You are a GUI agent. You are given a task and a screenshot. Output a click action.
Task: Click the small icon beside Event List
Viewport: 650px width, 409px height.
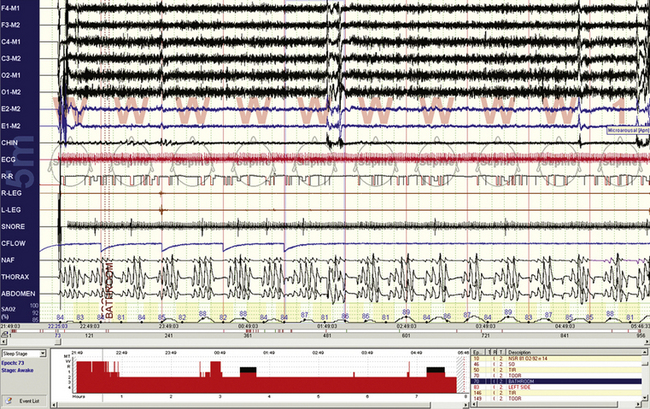tap(10, 398)
